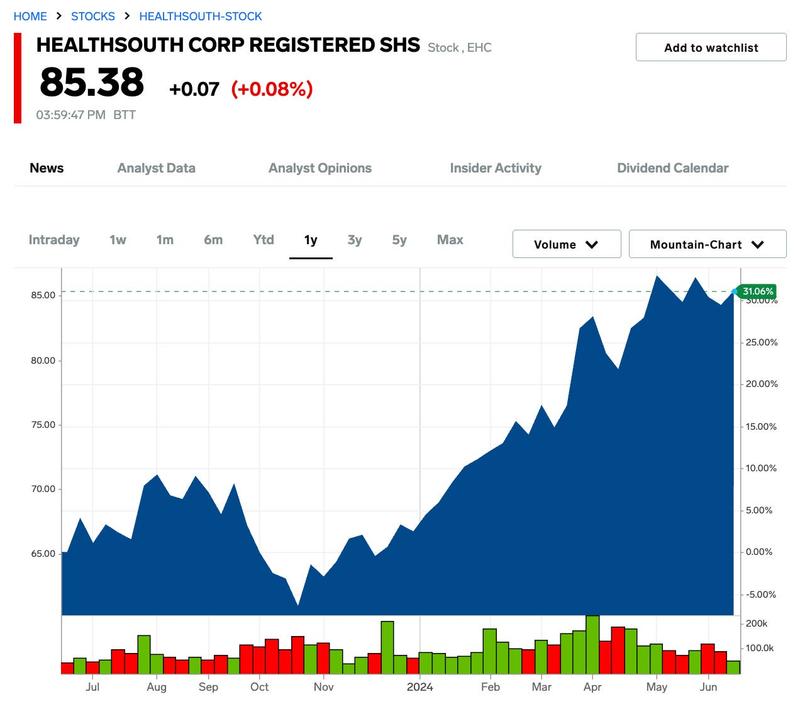The image size is (800, 706).
Task: Click the Nov month axis label
Action: (323, 687)
